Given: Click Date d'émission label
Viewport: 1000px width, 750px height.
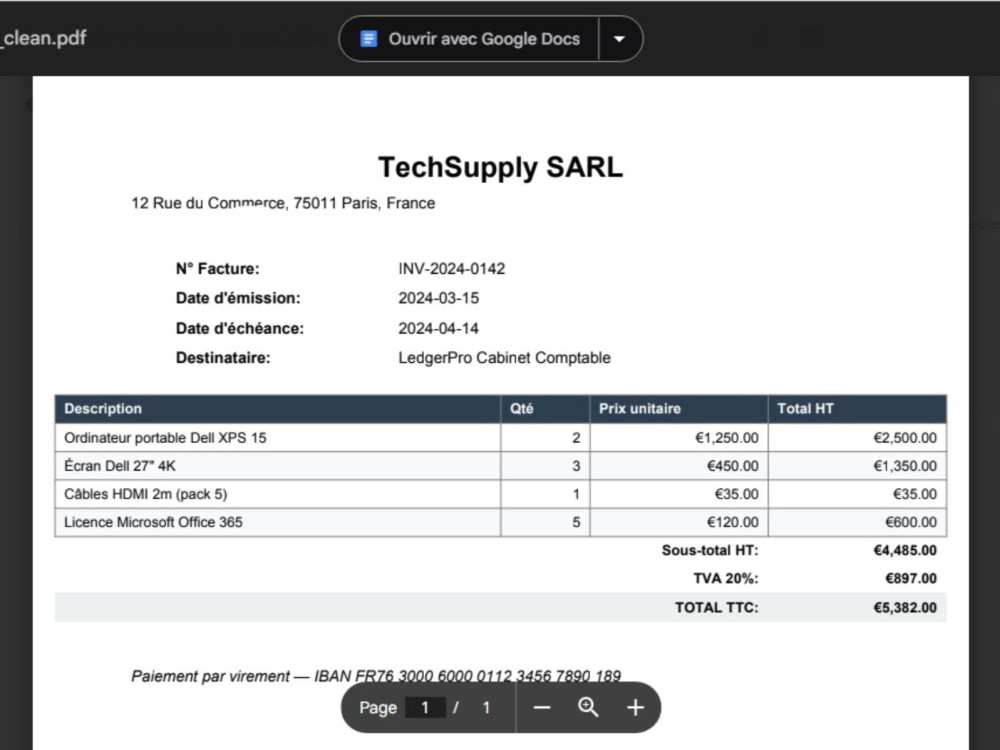Looking at the screenshot, I should [238, 298].
